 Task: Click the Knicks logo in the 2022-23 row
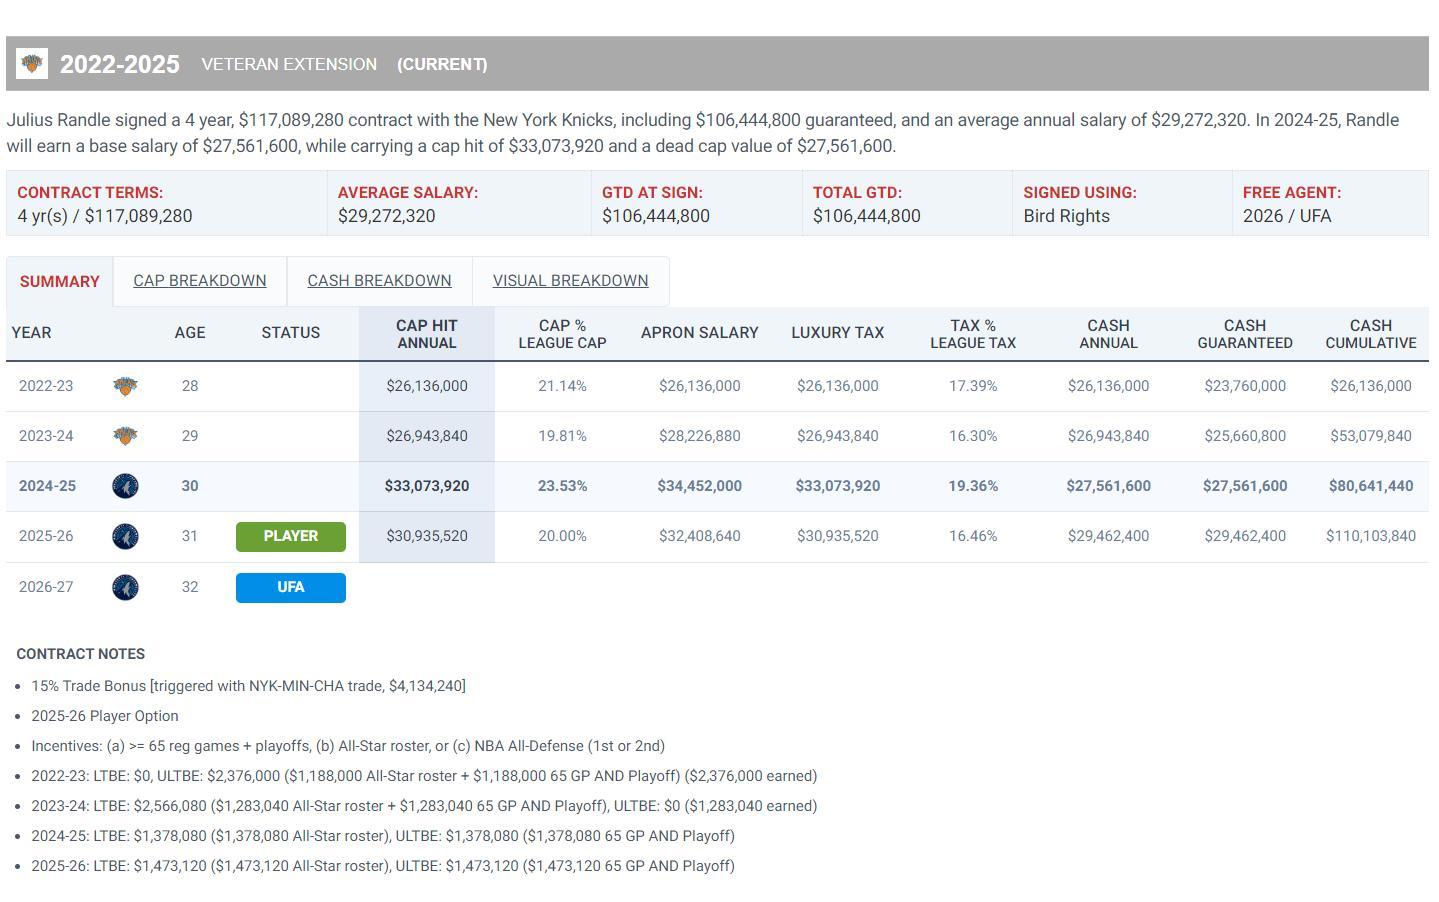coord(125,386)
